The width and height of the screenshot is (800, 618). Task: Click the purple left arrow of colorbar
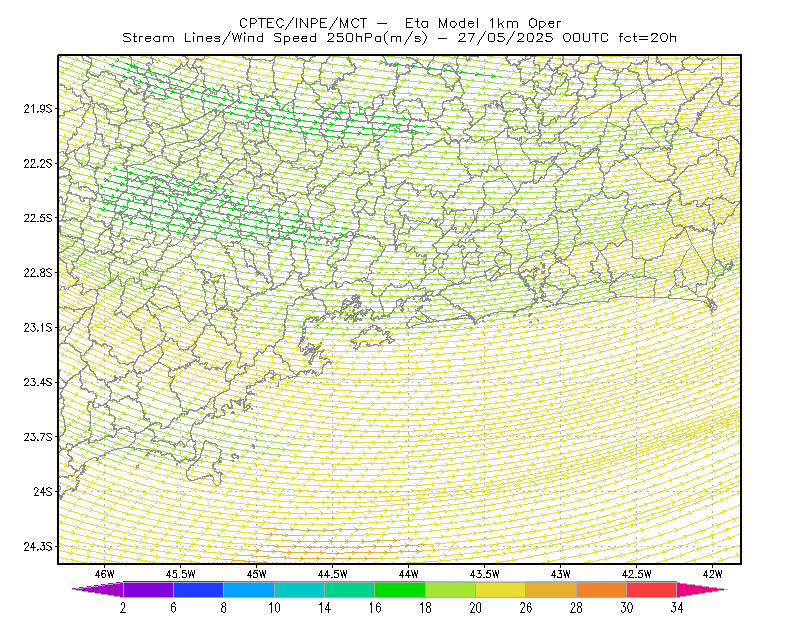(x=98, y=589)
